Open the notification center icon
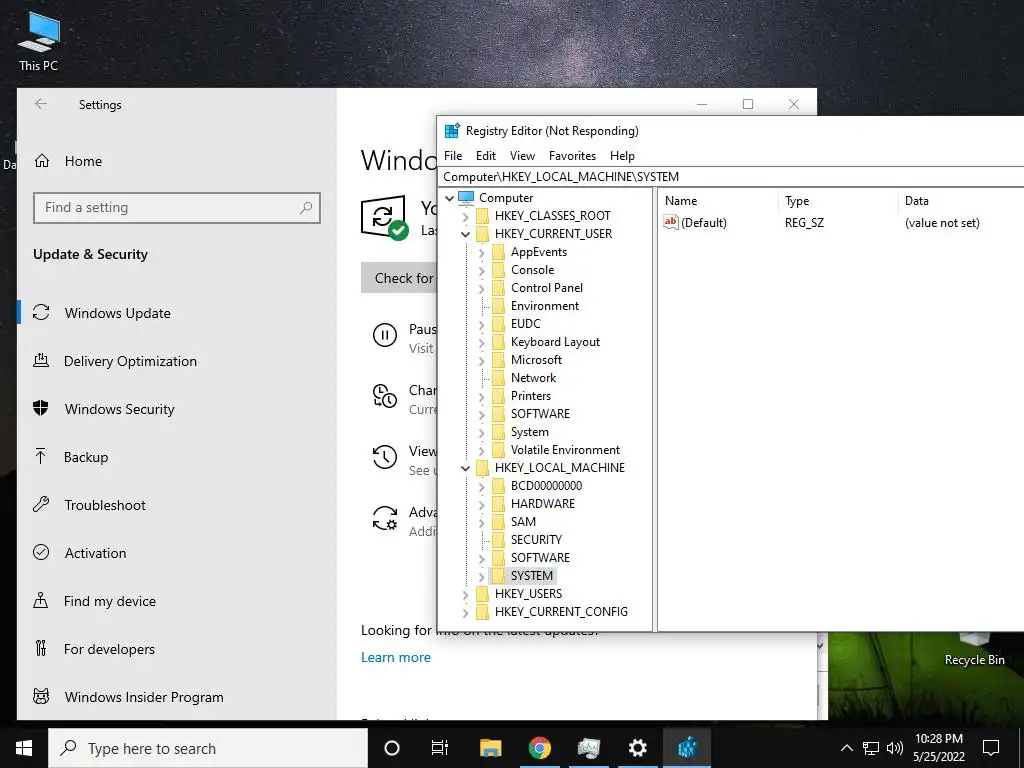This screenshot has width=1024, height=768. [991, 748]
